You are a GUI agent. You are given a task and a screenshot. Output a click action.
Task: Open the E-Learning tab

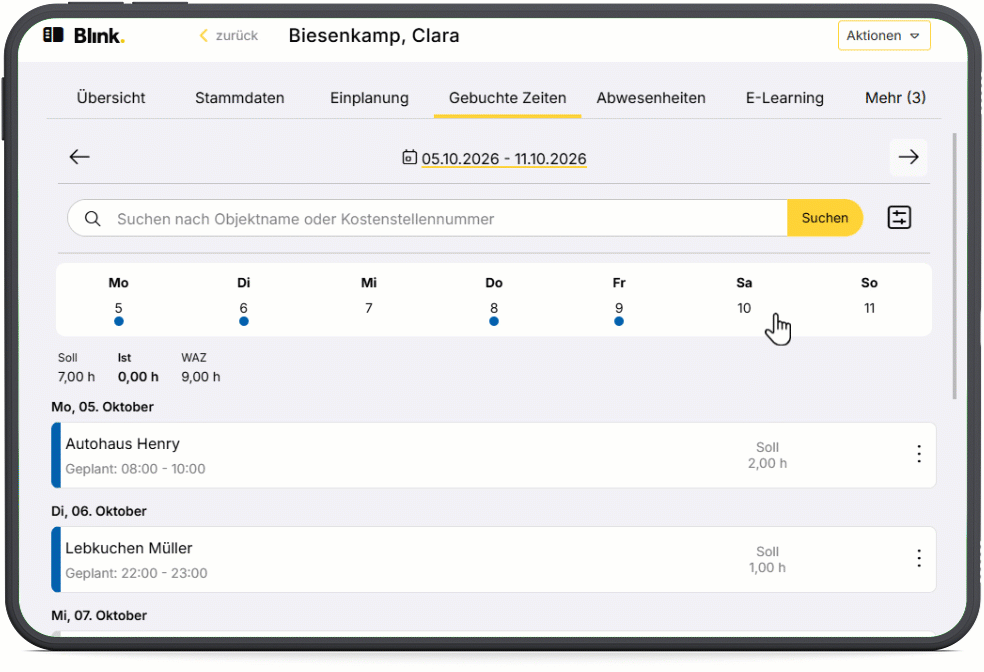pos(784,98)
